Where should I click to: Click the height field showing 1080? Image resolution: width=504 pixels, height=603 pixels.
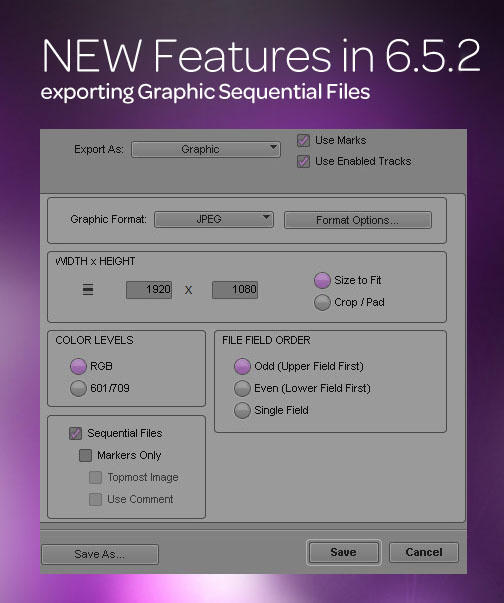click(x=235, y=289)
